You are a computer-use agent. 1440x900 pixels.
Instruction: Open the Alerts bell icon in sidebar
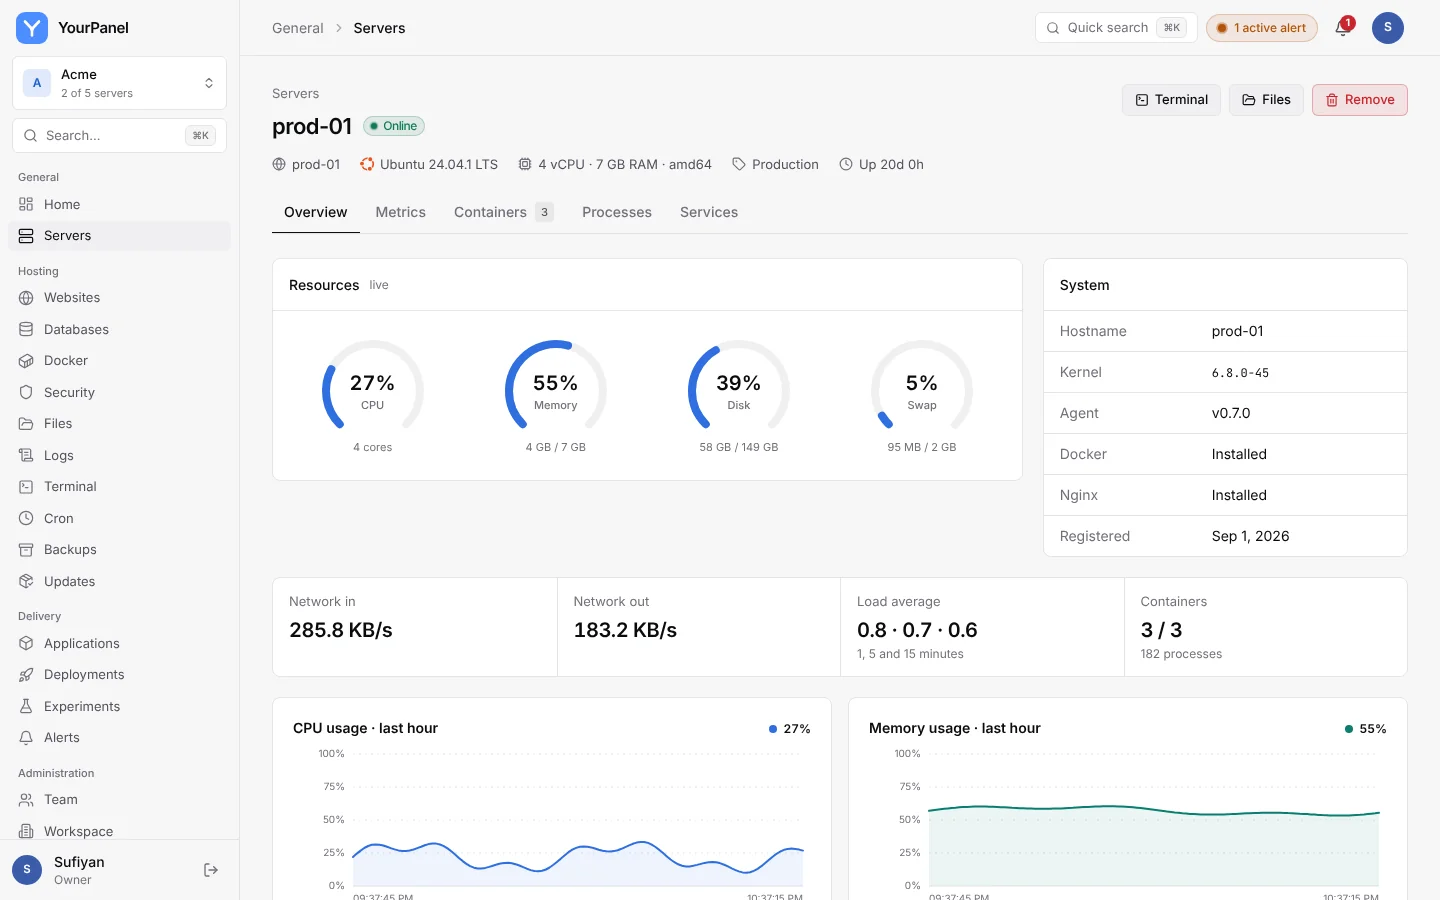pos(26,738)
